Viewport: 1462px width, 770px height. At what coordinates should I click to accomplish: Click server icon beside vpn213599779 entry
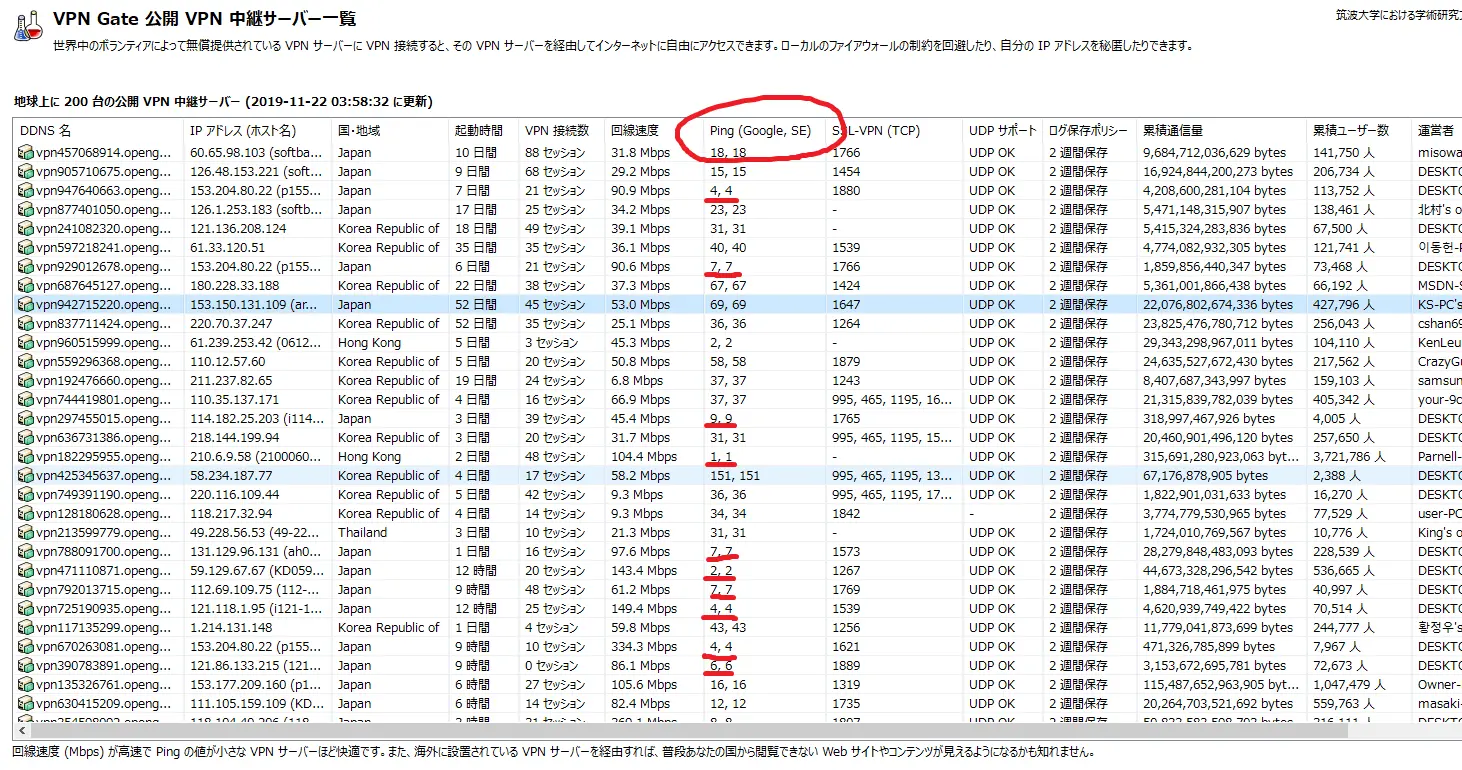point(25,533)
